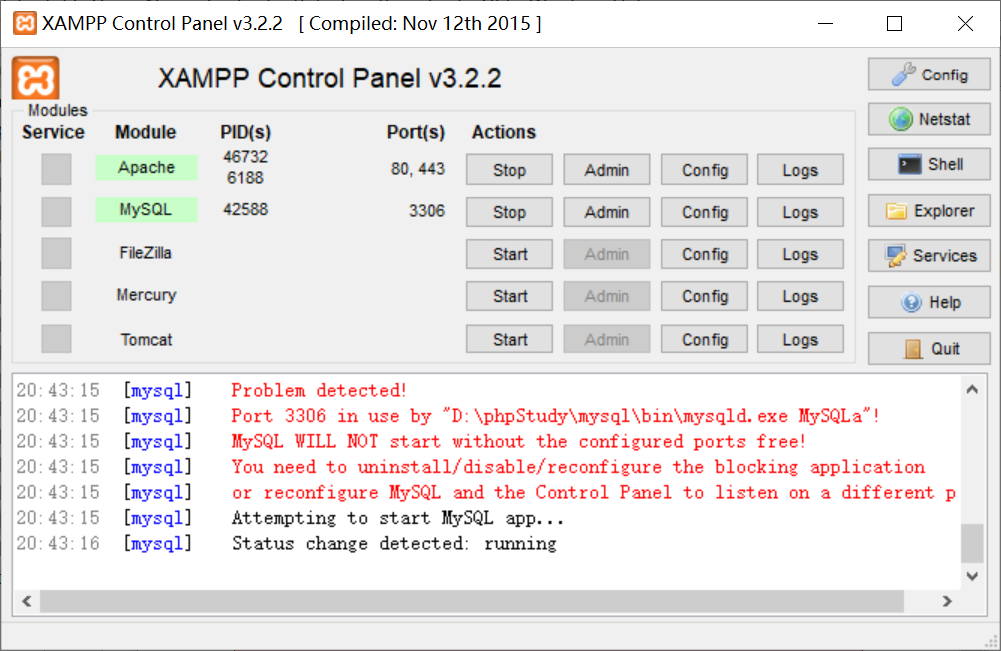Toggle the Tomcat service checkbox

tap(56, 338)
